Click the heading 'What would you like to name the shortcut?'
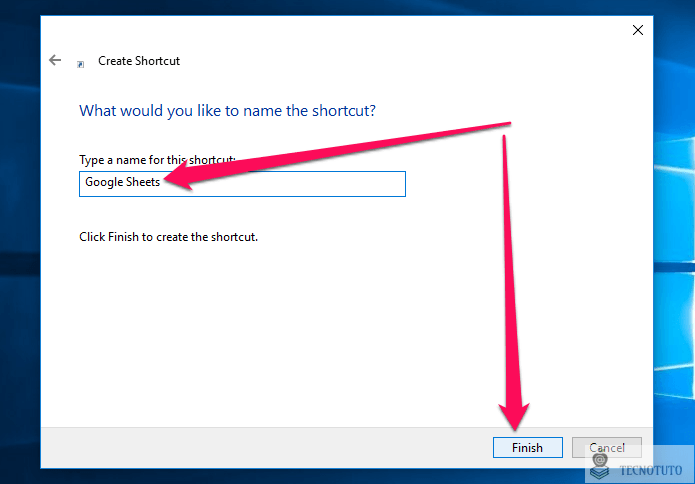695x484 pixels. 227,110
